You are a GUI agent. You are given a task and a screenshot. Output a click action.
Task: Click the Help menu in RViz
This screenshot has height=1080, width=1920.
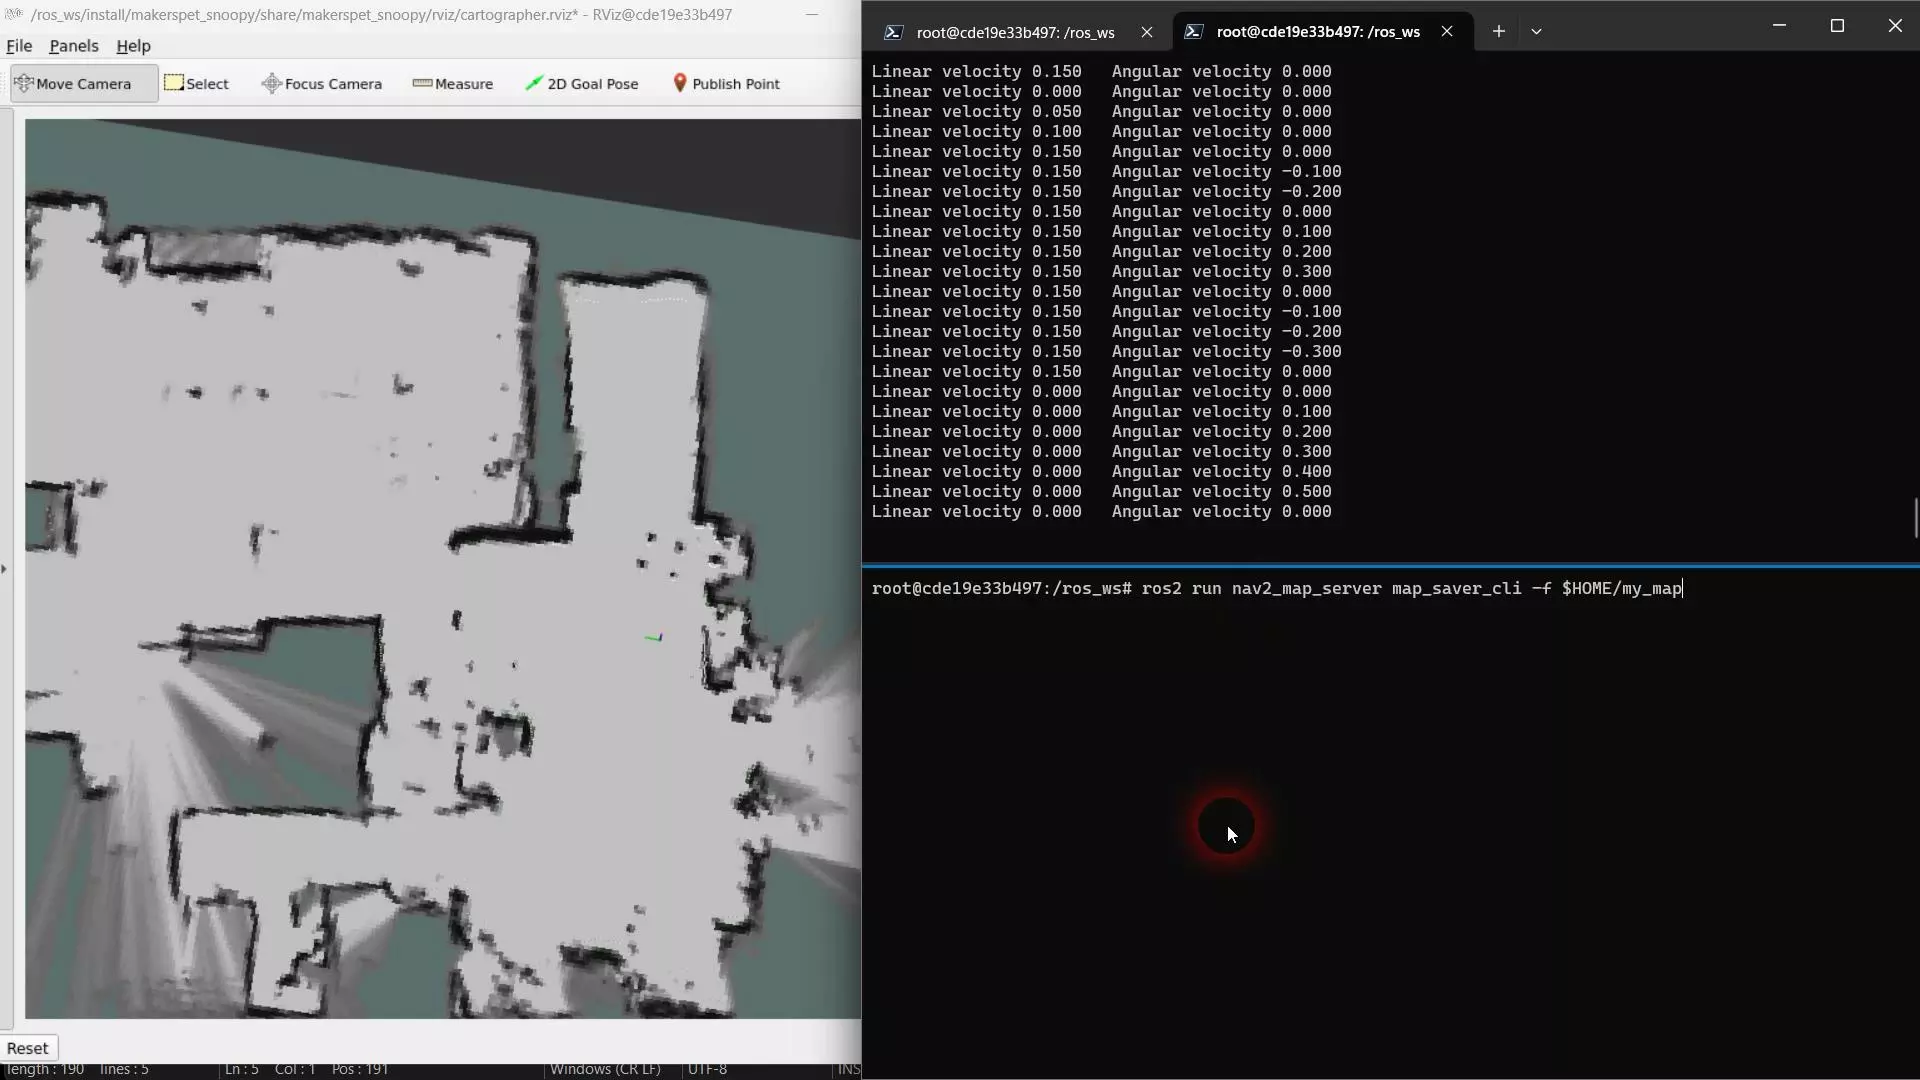pos(132,45)
